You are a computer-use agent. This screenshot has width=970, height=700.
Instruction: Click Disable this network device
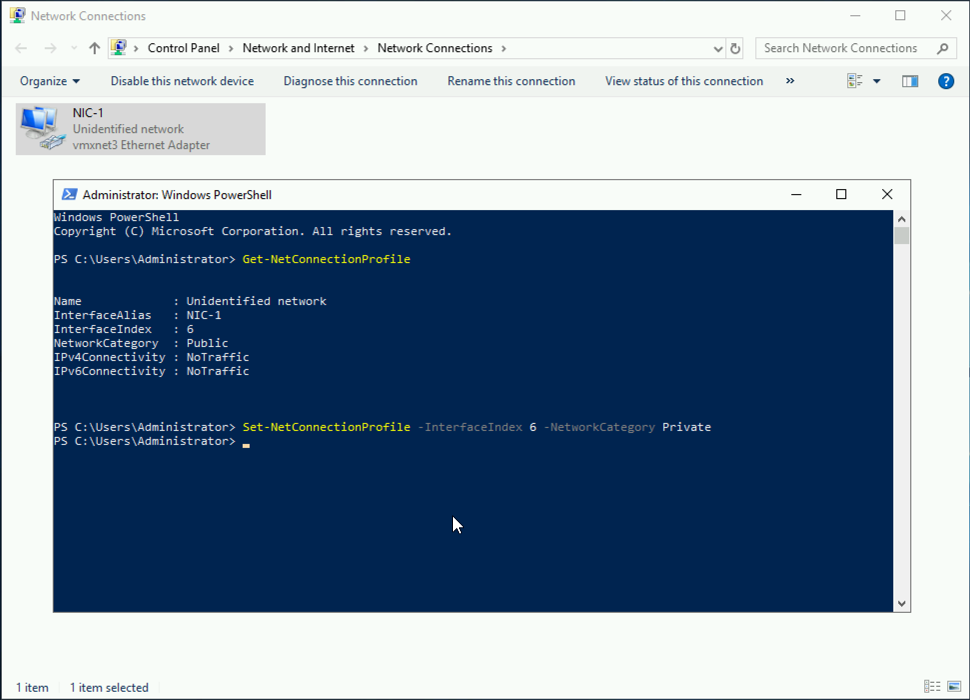(x=182, y=81)
